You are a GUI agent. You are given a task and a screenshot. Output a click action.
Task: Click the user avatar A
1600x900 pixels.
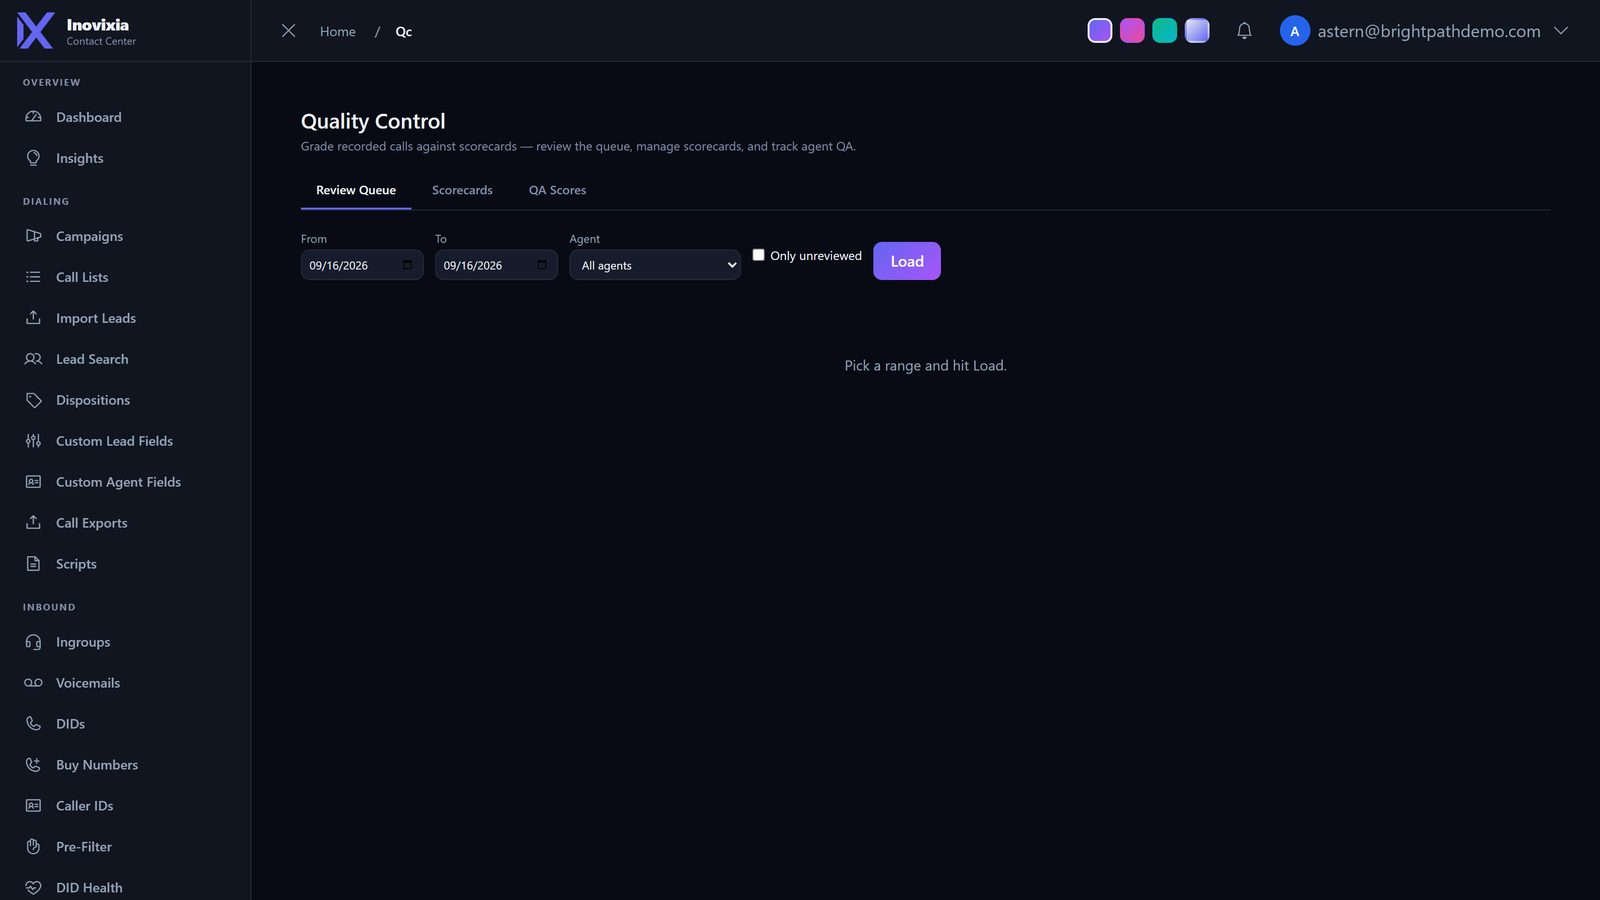[x=1295, y=31]
